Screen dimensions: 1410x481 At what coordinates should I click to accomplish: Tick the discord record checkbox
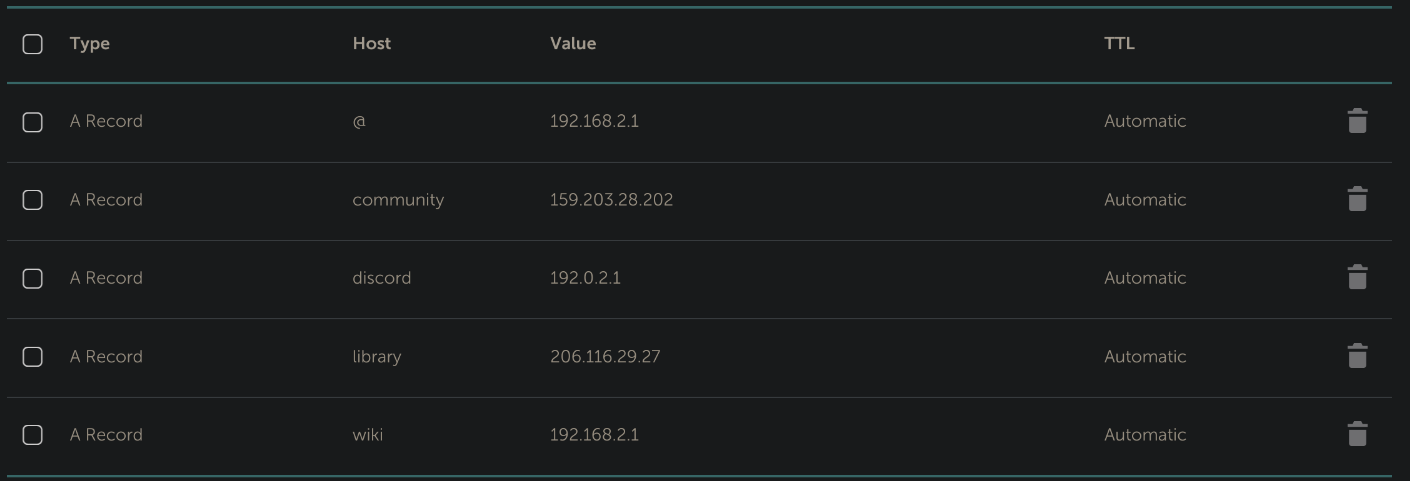coord(32,278)
